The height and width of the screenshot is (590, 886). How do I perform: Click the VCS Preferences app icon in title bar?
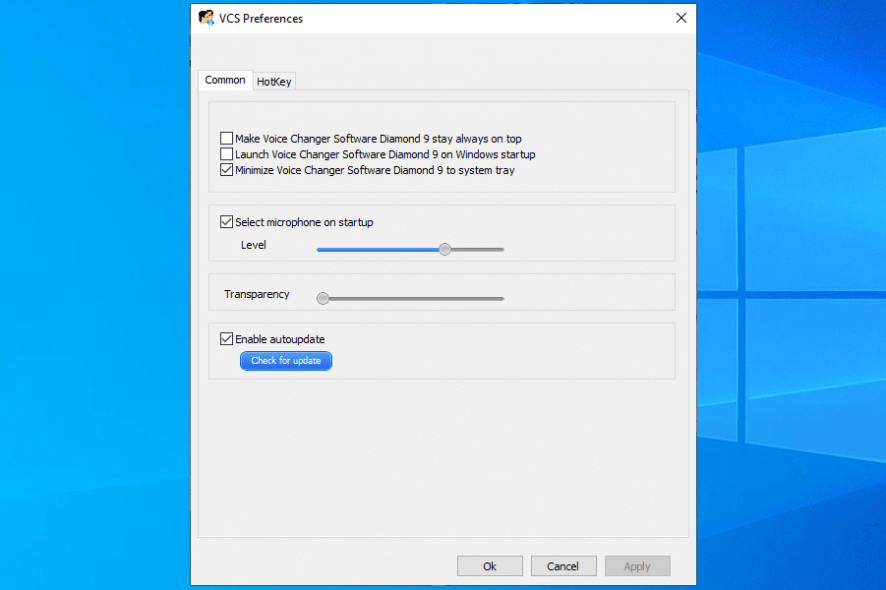coord(206,18)
